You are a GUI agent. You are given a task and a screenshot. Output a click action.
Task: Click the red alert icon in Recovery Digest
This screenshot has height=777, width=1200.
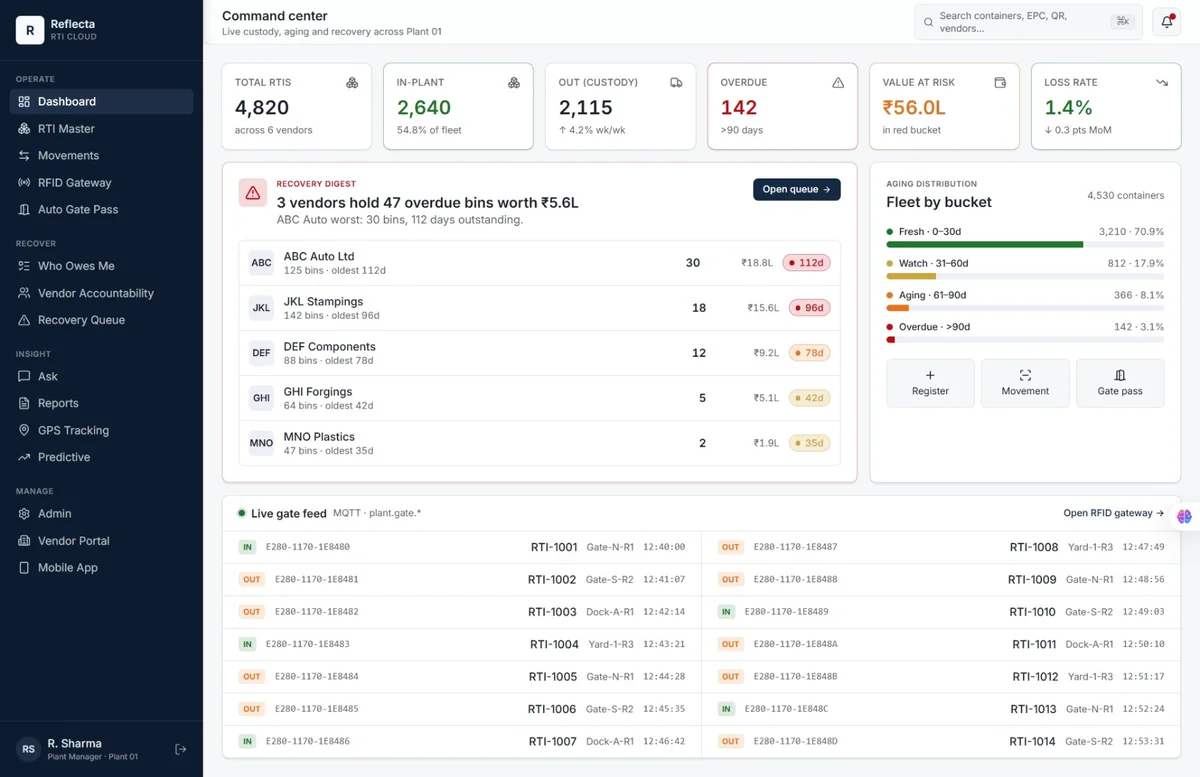(253, 193)
